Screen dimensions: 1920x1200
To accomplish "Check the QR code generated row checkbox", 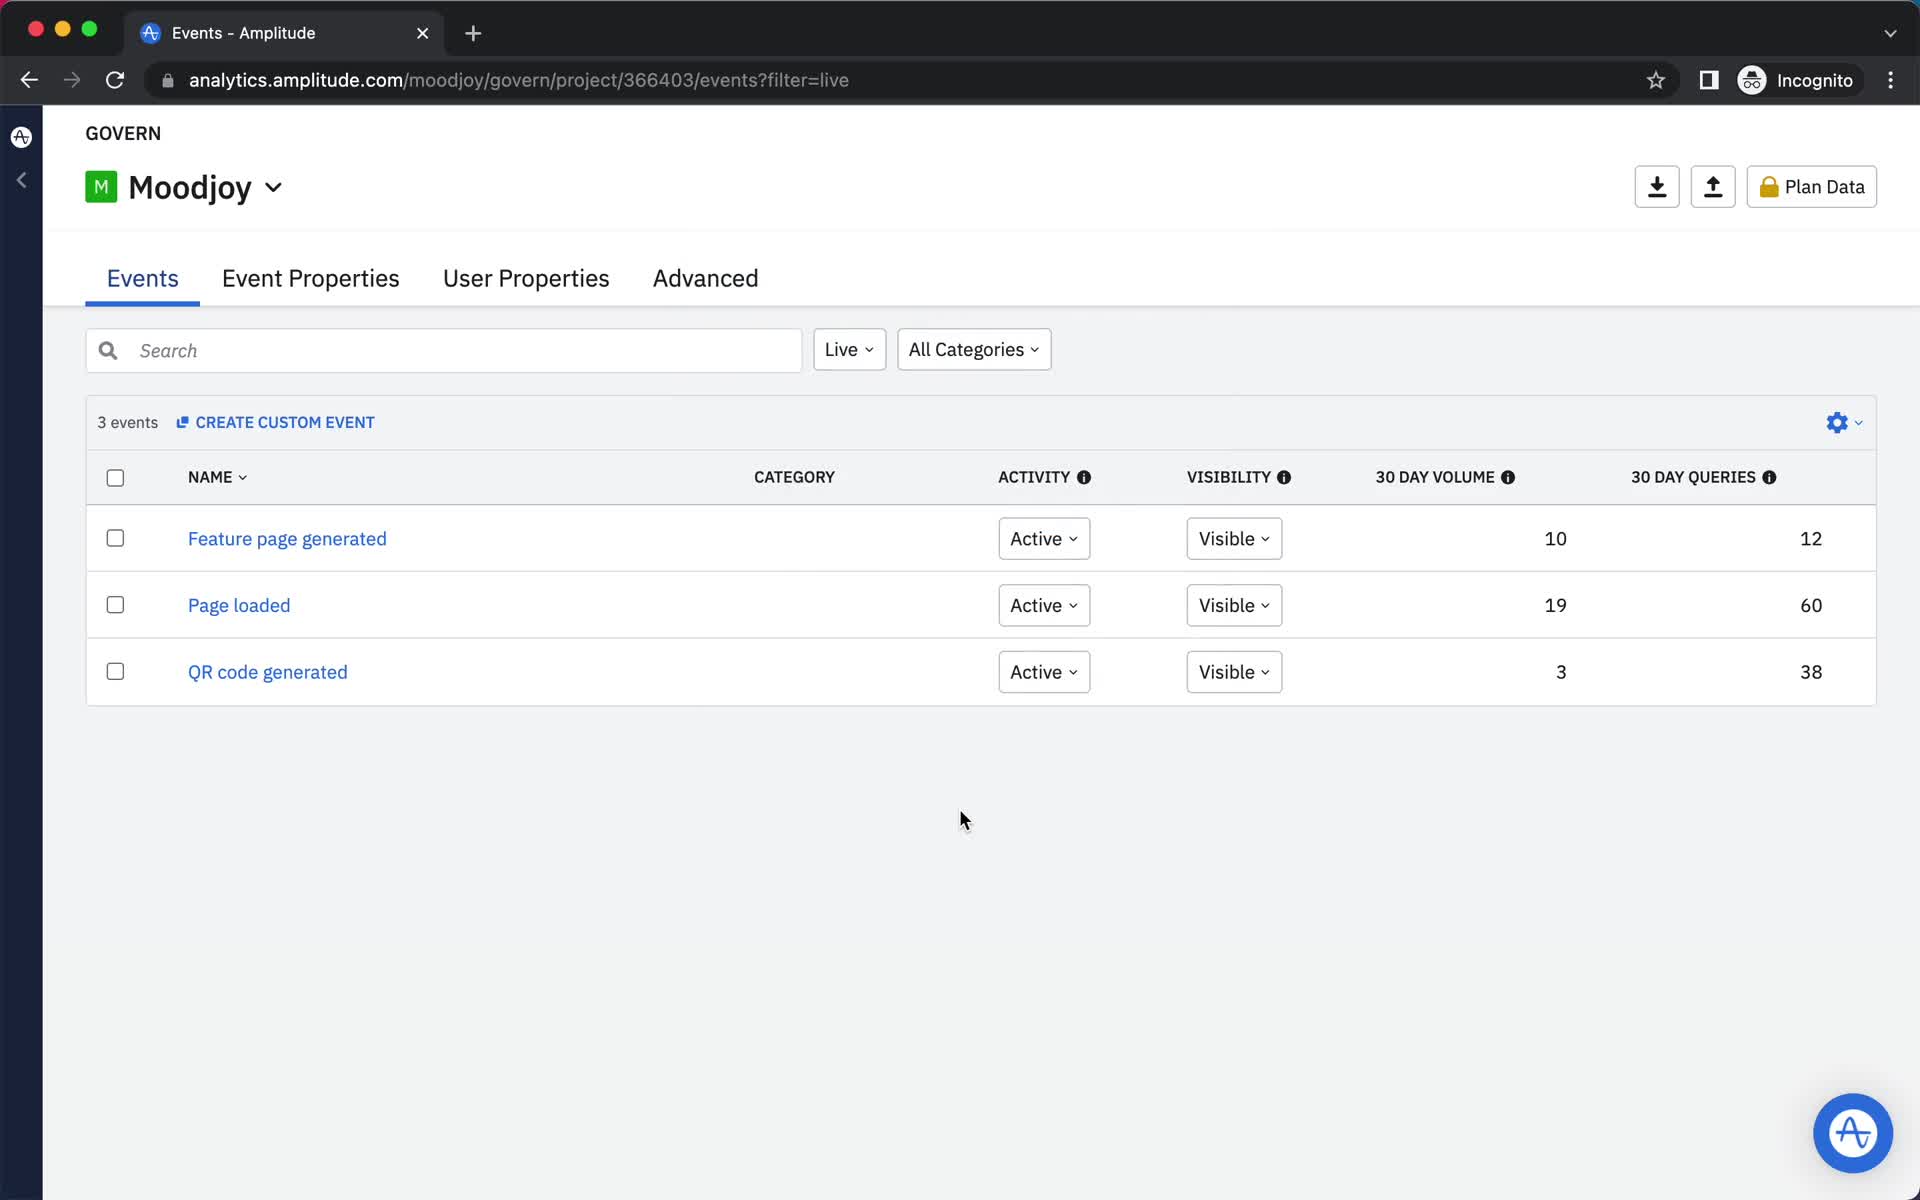I will 115,671.
